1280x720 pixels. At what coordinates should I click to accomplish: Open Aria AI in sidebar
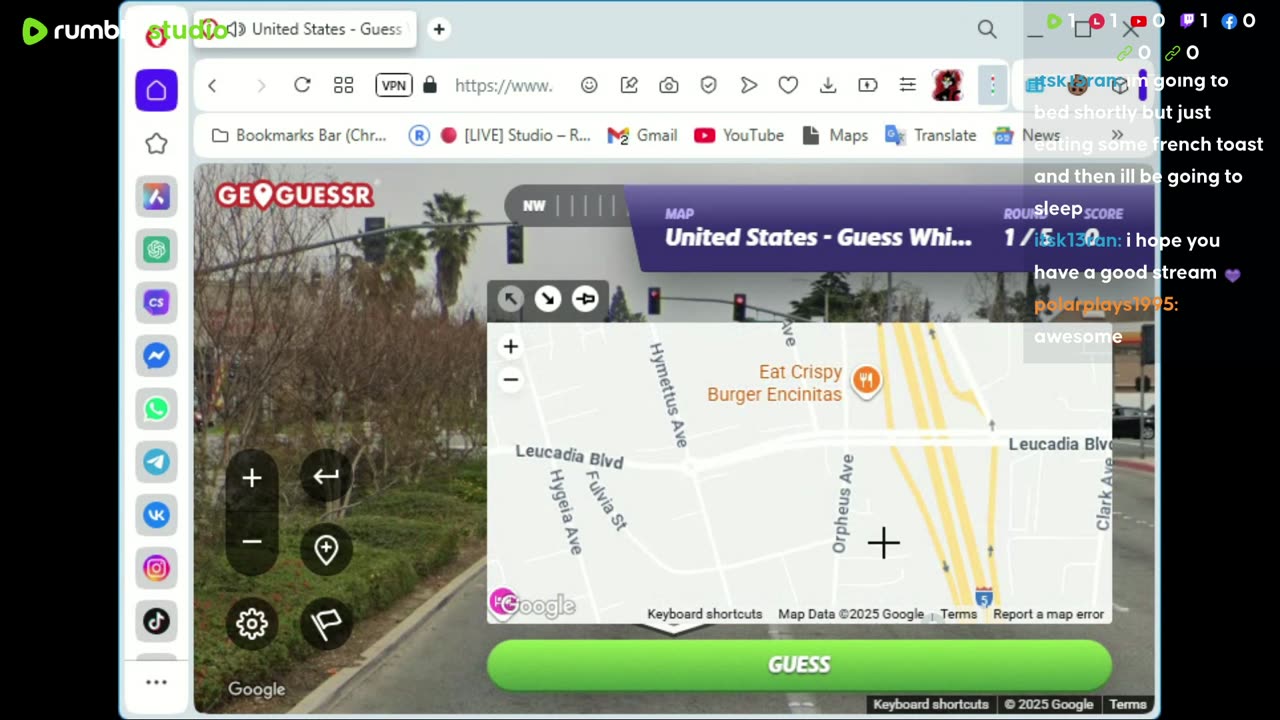click(x=156, y=196)
